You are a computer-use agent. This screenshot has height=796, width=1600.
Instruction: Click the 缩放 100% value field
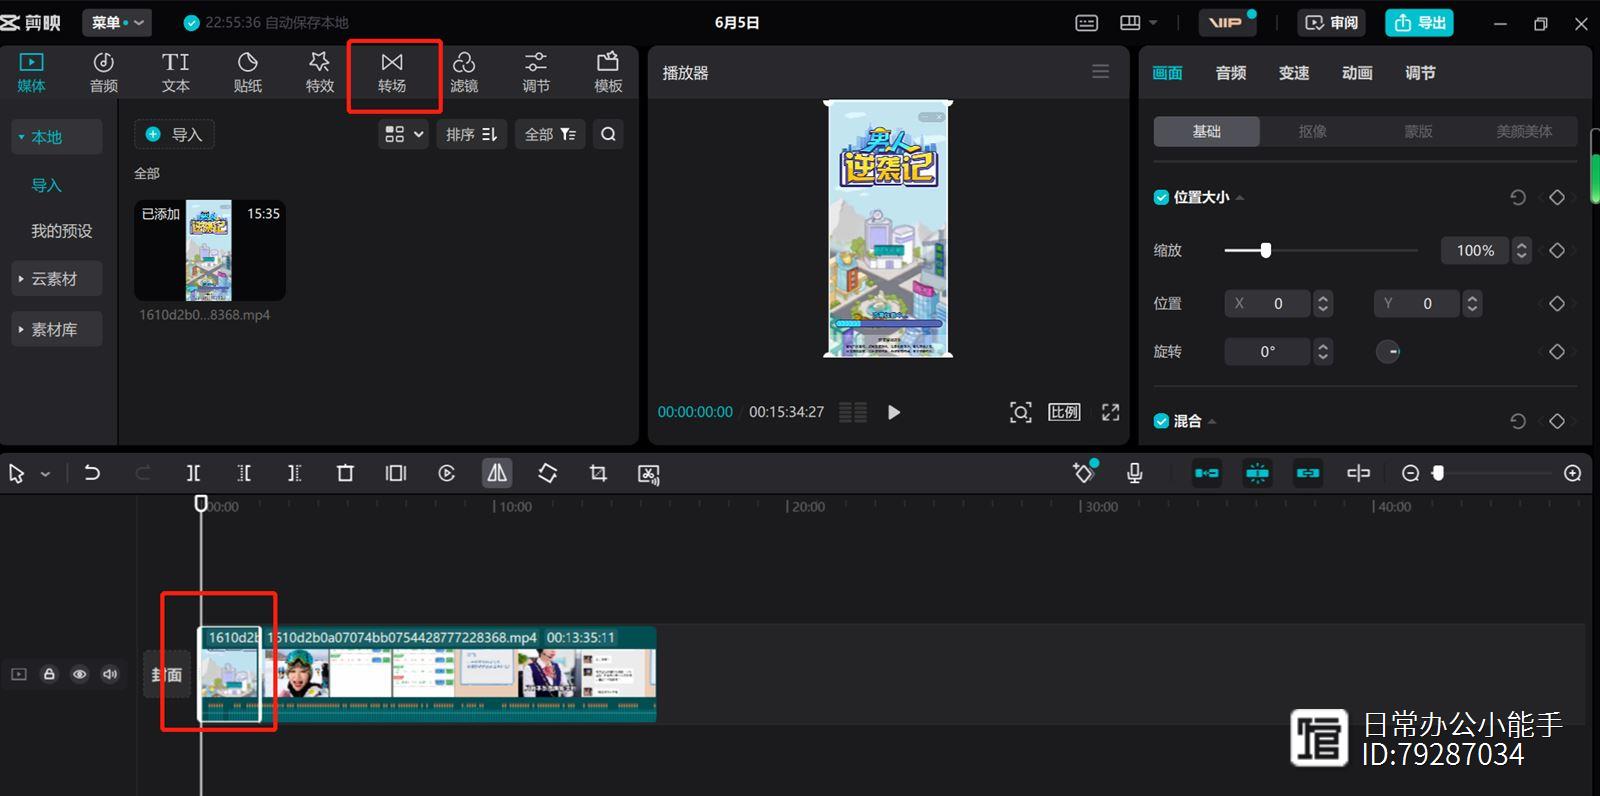click(x=1475, y=250)
